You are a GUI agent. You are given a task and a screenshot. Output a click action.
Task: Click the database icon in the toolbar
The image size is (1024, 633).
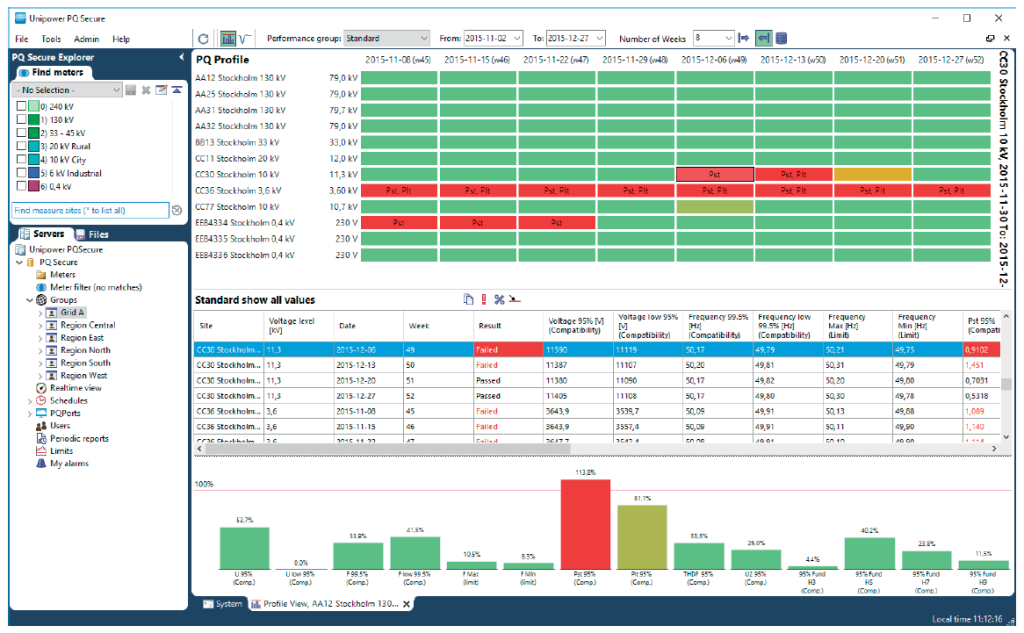[x=781, y=38]
